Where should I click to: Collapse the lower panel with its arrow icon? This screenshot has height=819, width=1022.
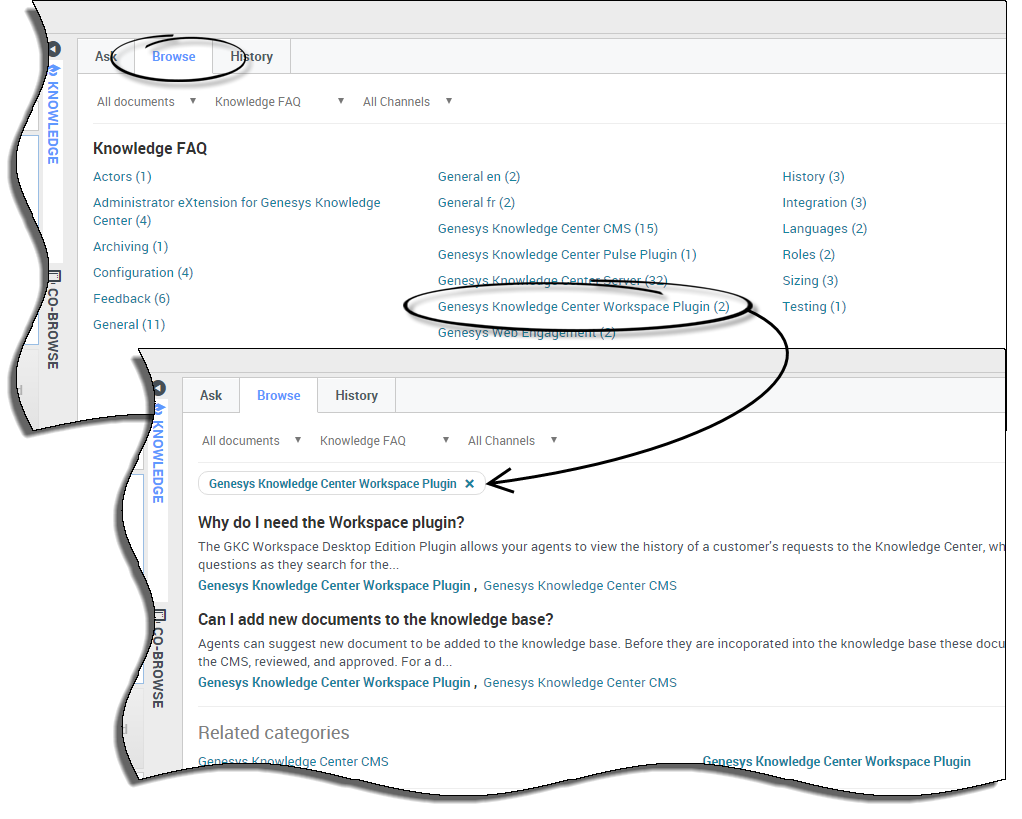159,388
